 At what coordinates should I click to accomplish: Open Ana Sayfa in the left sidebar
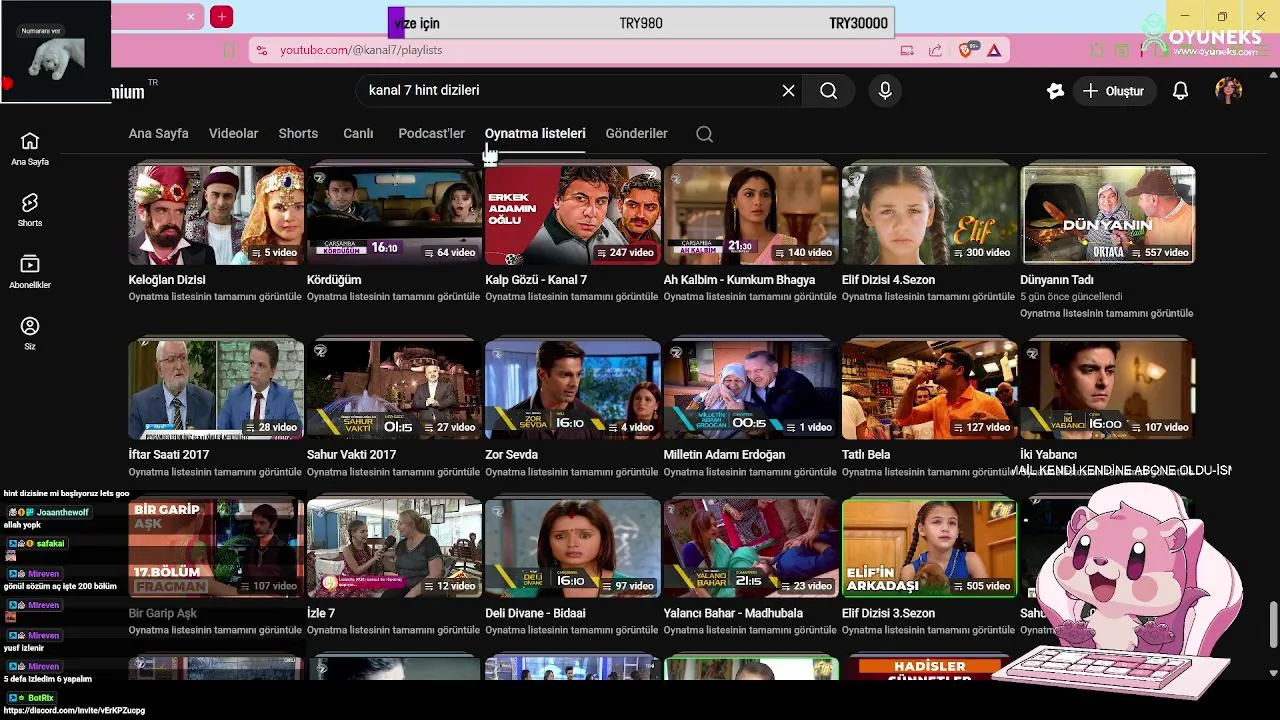point(30,149)
